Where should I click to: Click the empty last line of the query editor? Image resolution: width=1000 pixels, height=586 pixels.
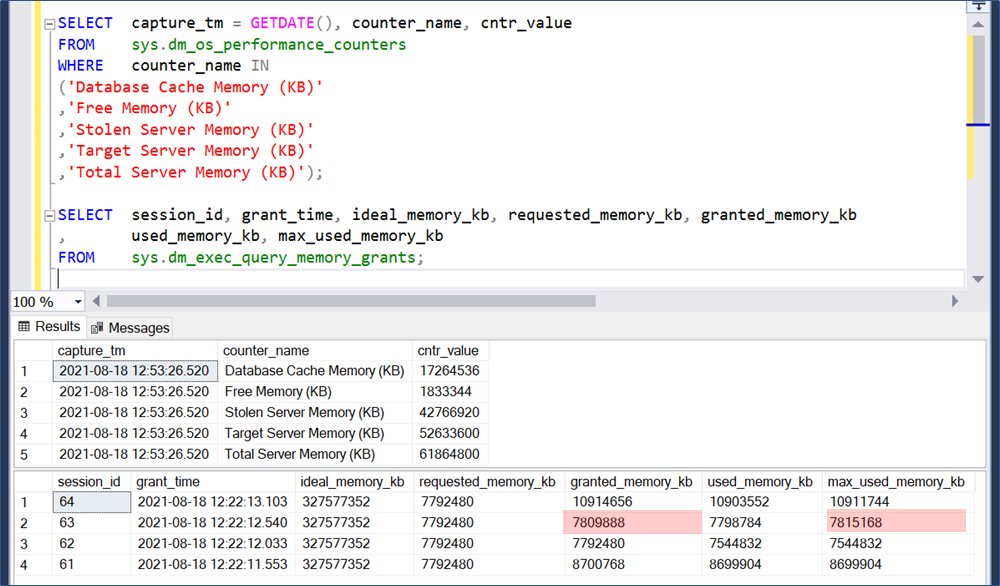pos(510,279)
